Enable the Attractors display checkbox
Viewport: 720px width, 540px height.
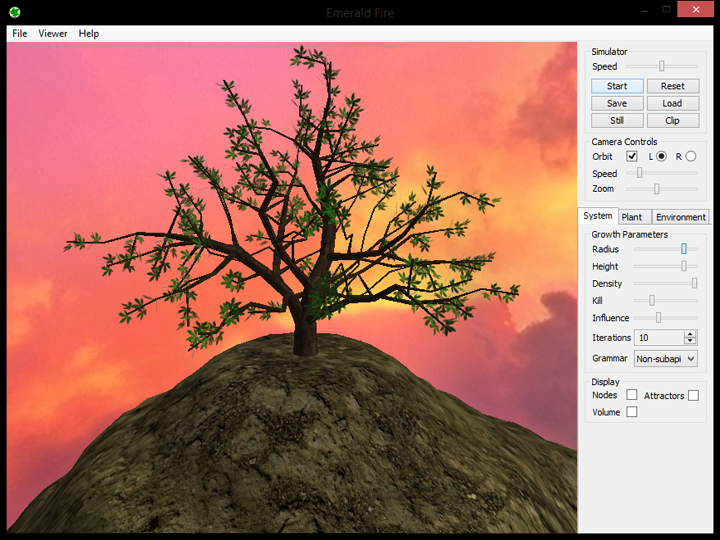693,395
